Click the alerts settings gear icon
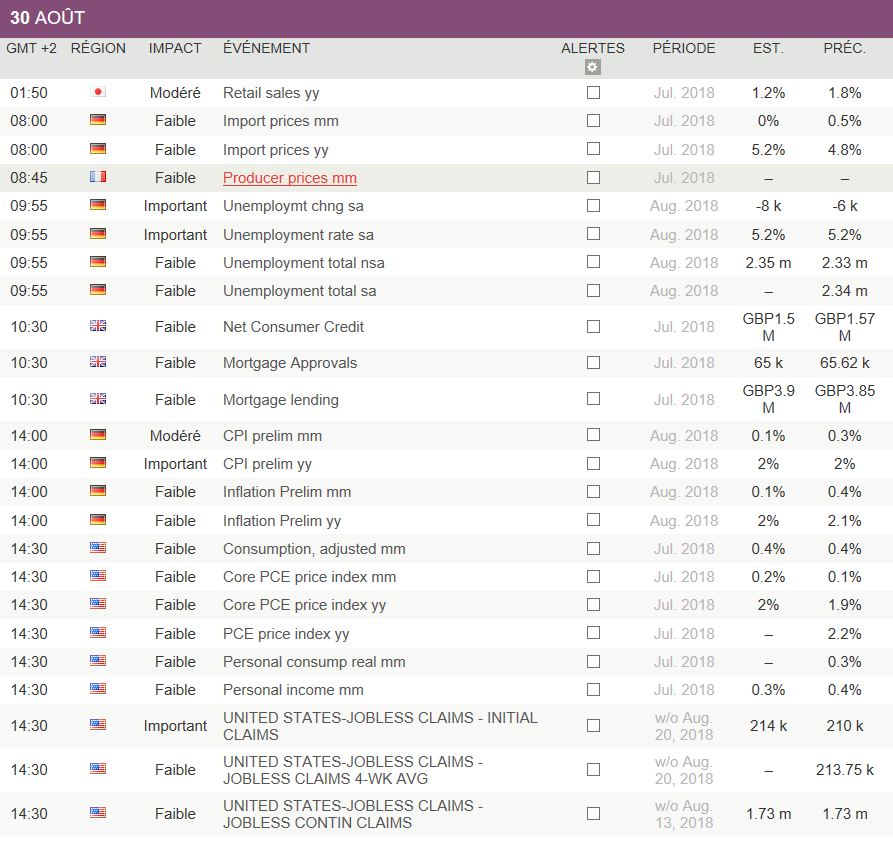Screen dimensions: 893x841 (593, 67)
